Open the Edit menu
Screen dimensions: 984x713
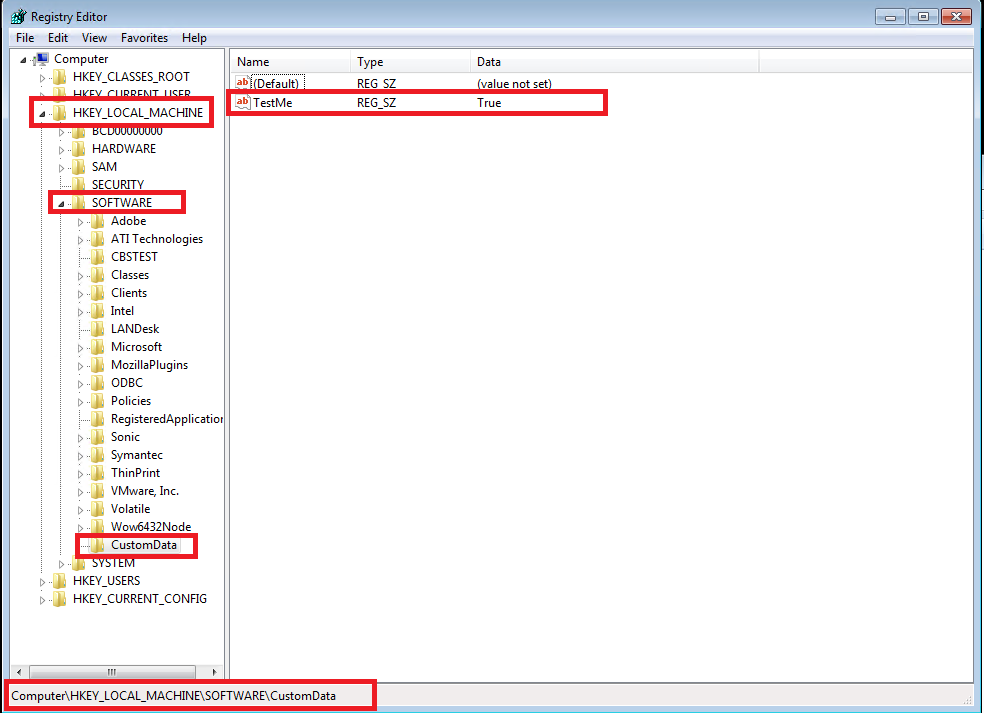pos(57,37)
